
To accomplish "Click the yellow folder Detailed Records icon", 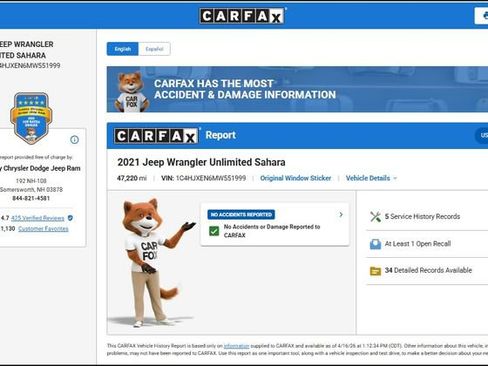I will 376,271.
